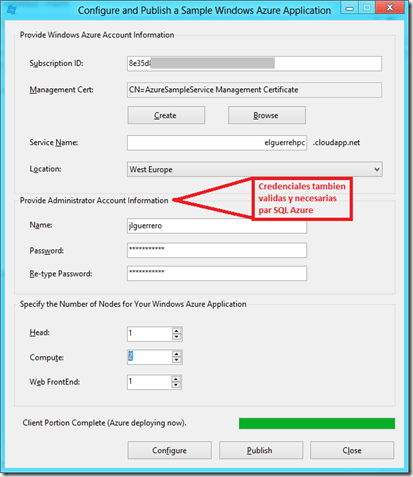The height and width of the screenshot is (477, 413).
Task: Click the Service Name input field
Action: click(x=217, y=143)
